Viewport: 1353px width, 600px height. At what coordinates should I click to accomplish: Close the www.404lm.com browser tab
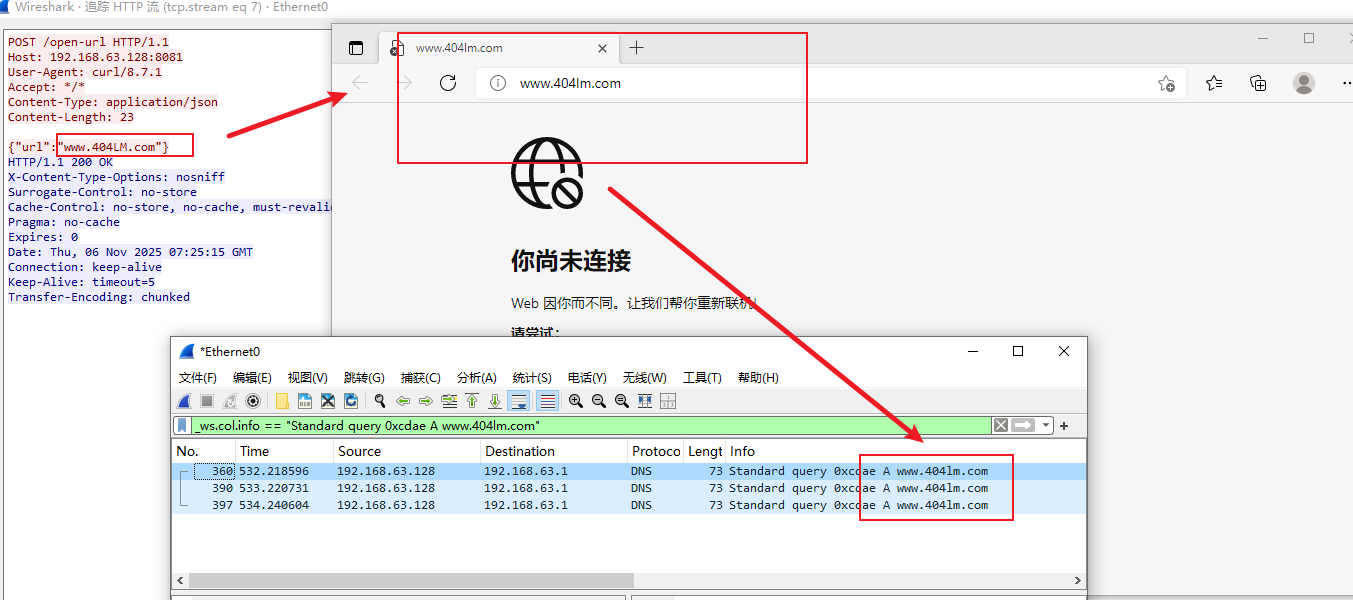pos(602,48)
